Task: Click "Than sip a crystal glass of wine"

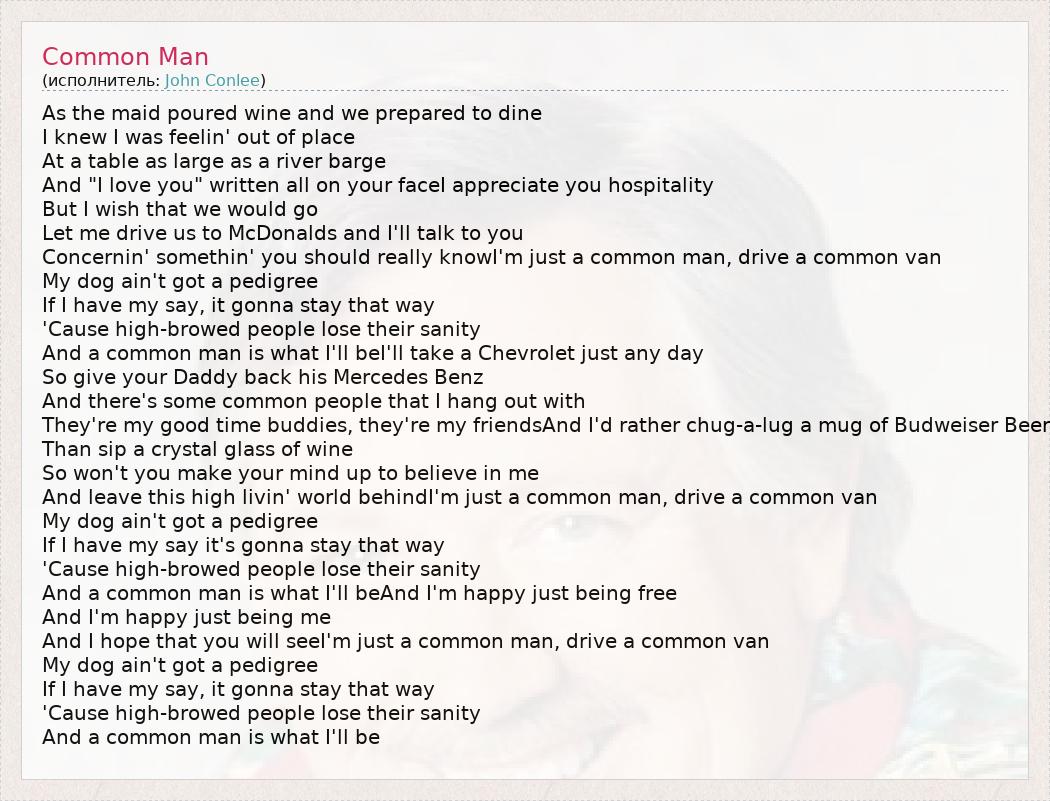Action: [x=197, y=449]
